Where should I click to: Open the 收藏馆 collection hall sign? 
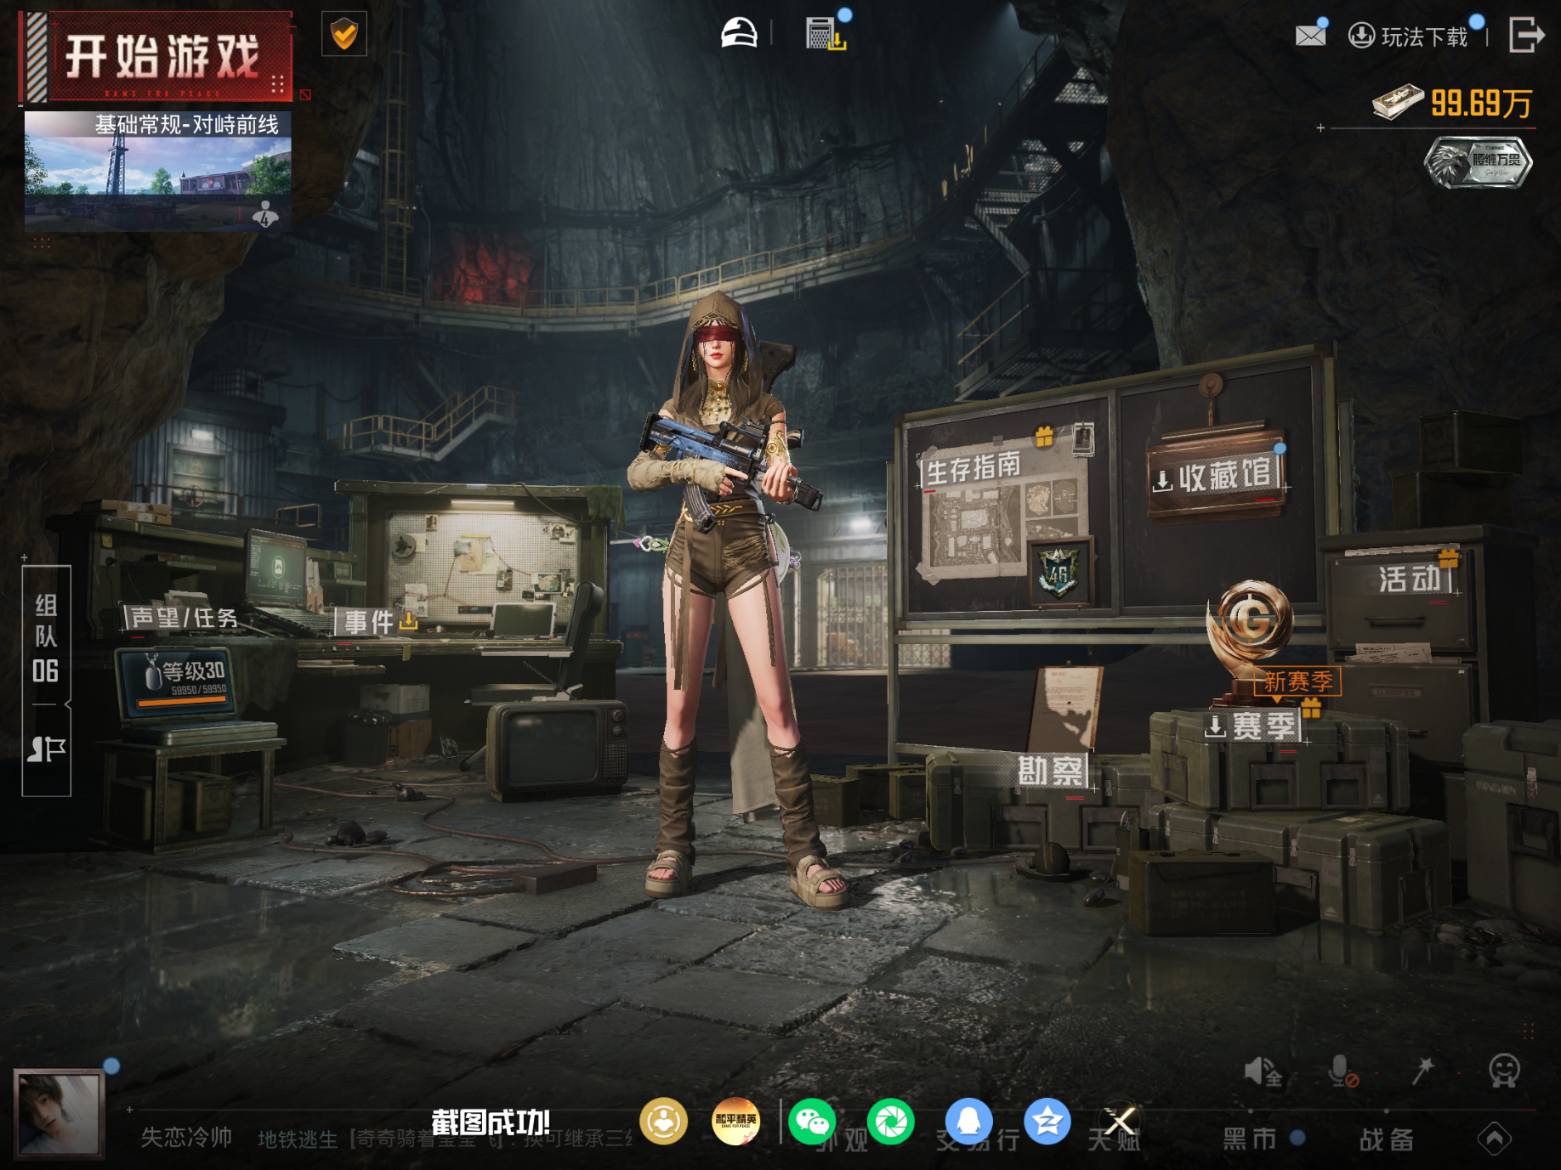click(1216, 476)
